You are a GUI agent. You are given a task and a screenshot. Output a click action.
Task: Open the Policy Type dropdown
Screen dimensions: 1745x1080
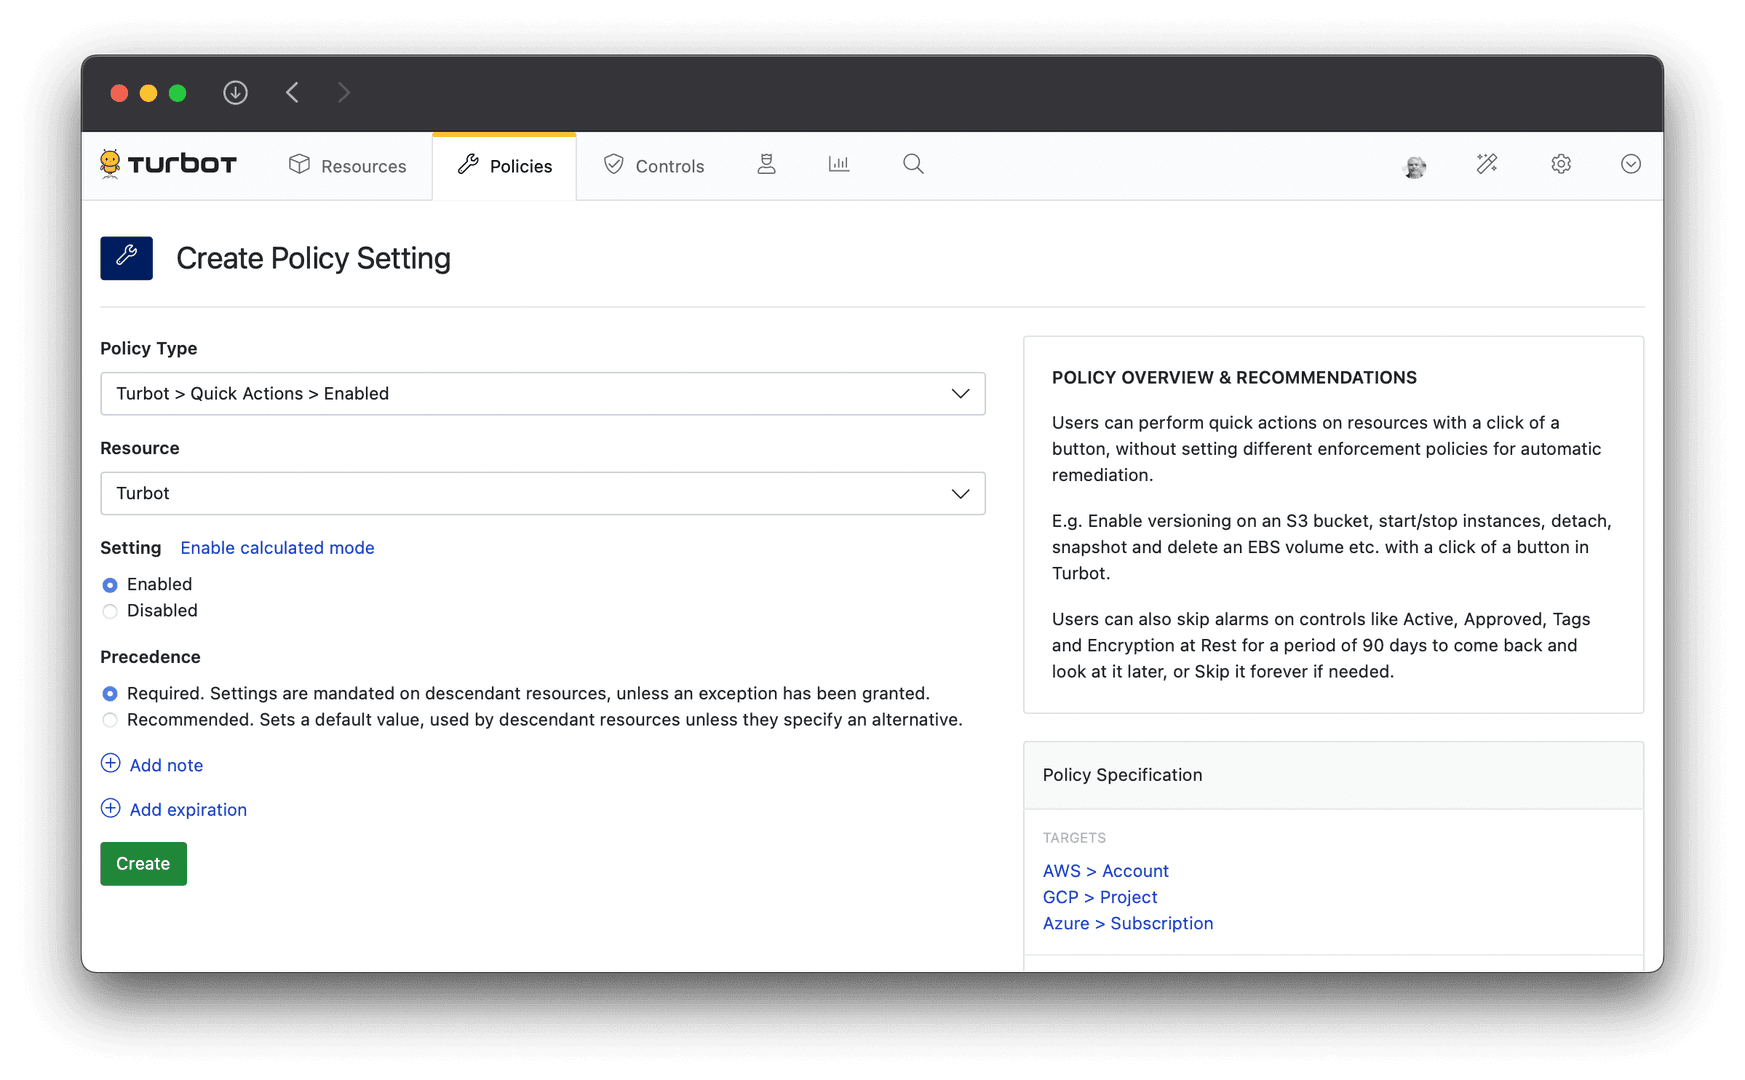tap(543, 394)
